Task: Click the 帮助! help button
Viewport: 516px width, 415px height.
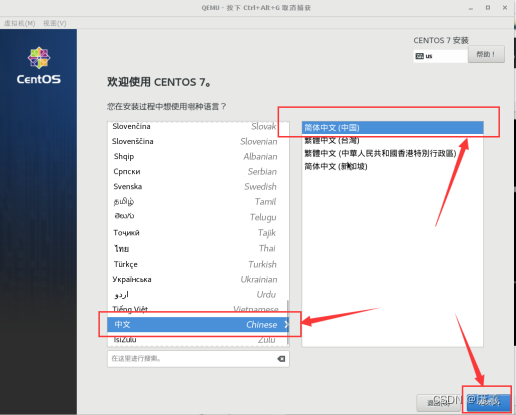Action: [x=486, y=54]
